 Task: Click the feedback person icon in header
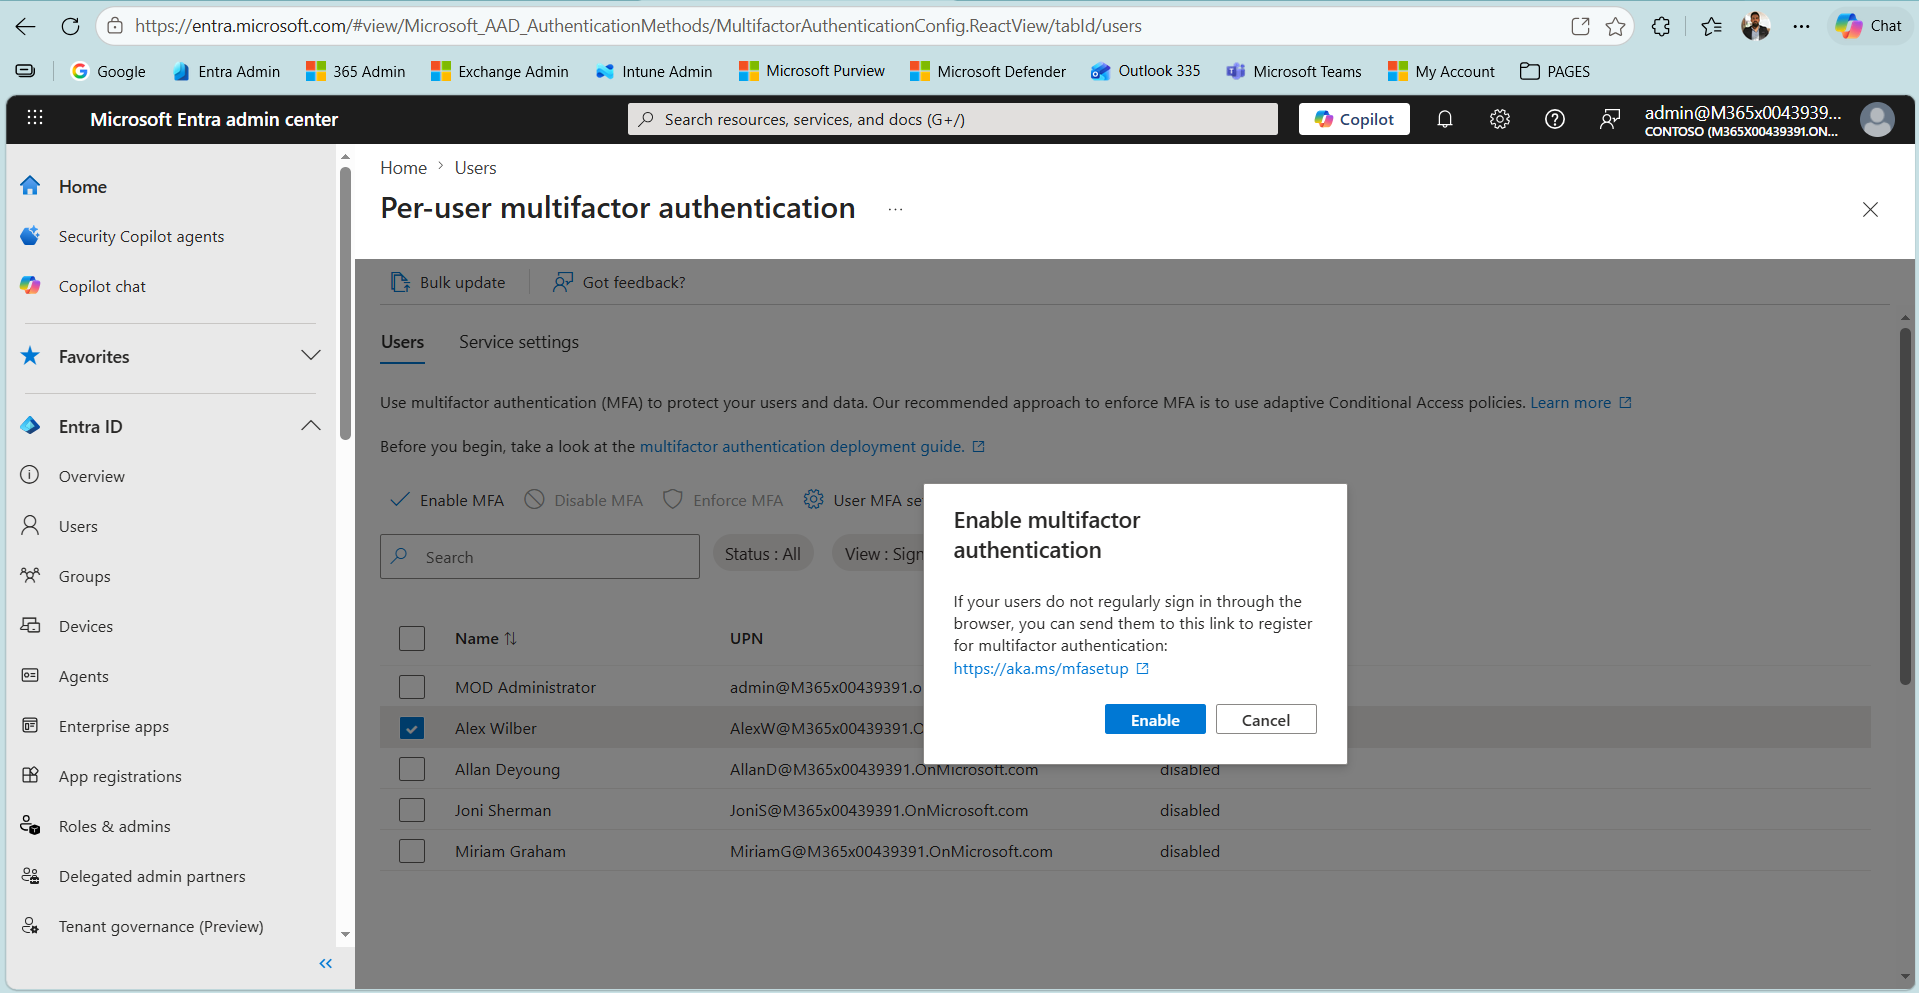click(x=1609, y=119)
